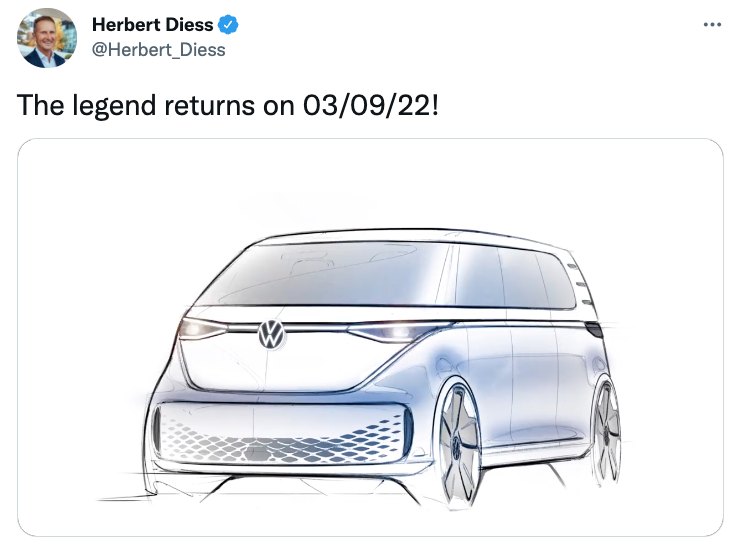Click the left headlight of the van
Screen dimensions: 730x539
pyautogui.click(x=201, y=329)
